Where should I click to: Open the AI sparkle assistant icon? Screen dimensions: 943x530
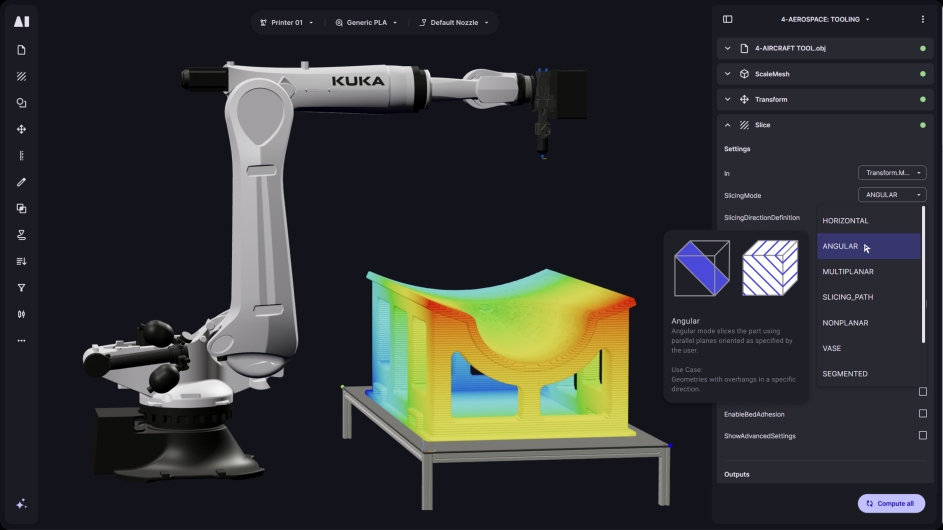click(x=21, y=504)
